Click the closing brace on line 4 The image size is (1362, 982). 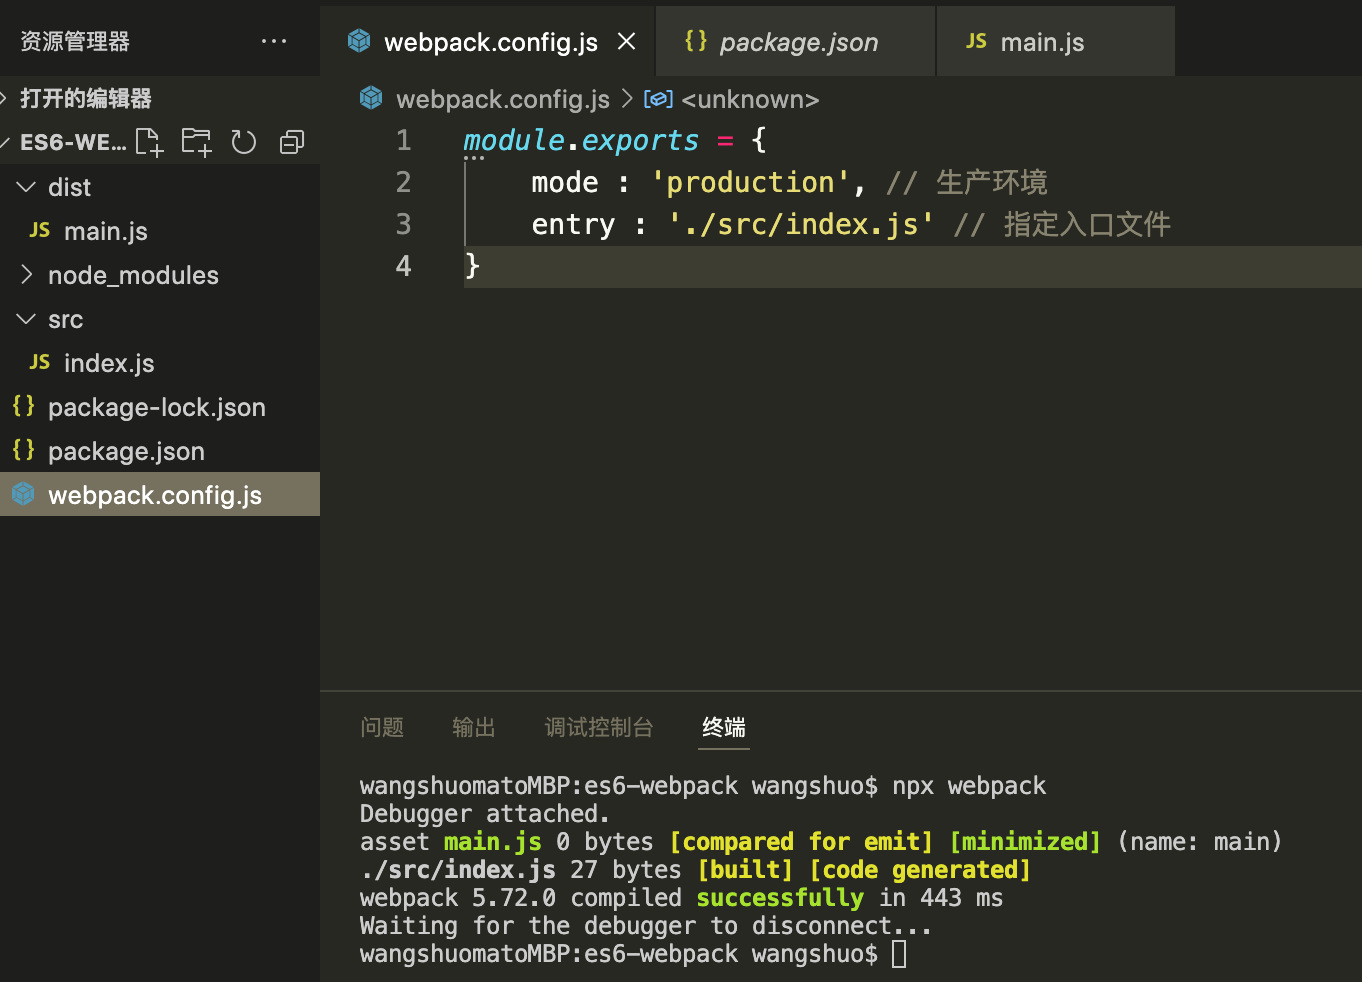click(472, 266)
